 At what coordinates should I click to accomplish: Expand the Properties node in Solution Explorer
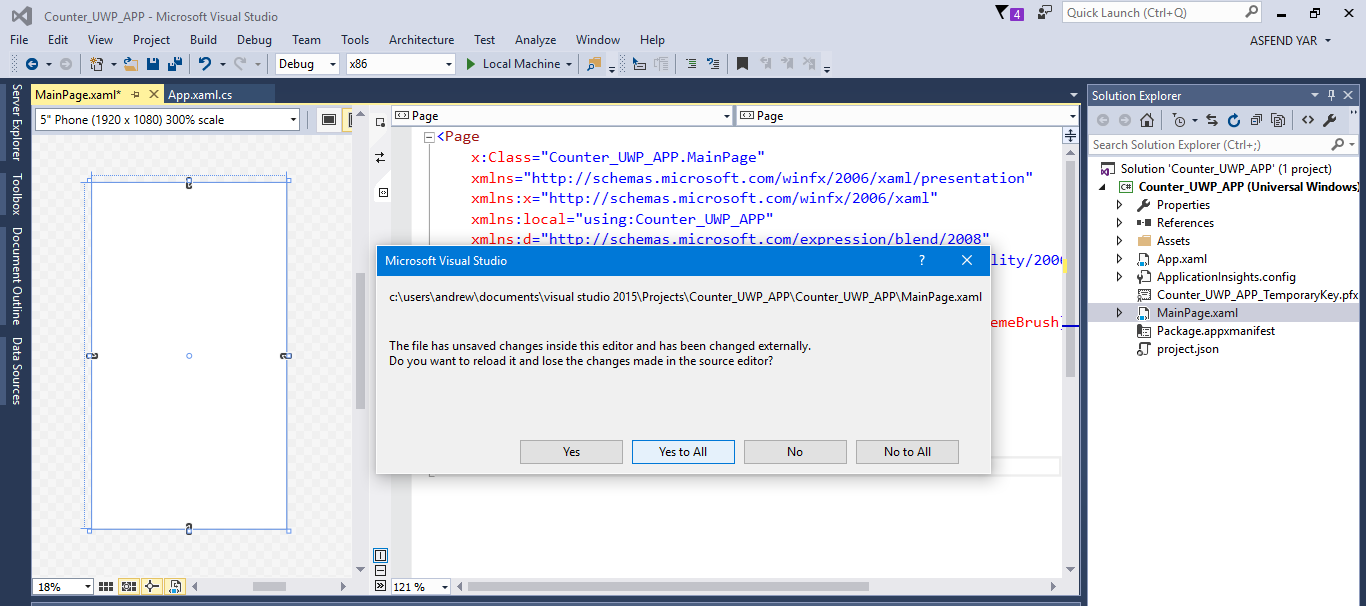tap(1120, 205)
